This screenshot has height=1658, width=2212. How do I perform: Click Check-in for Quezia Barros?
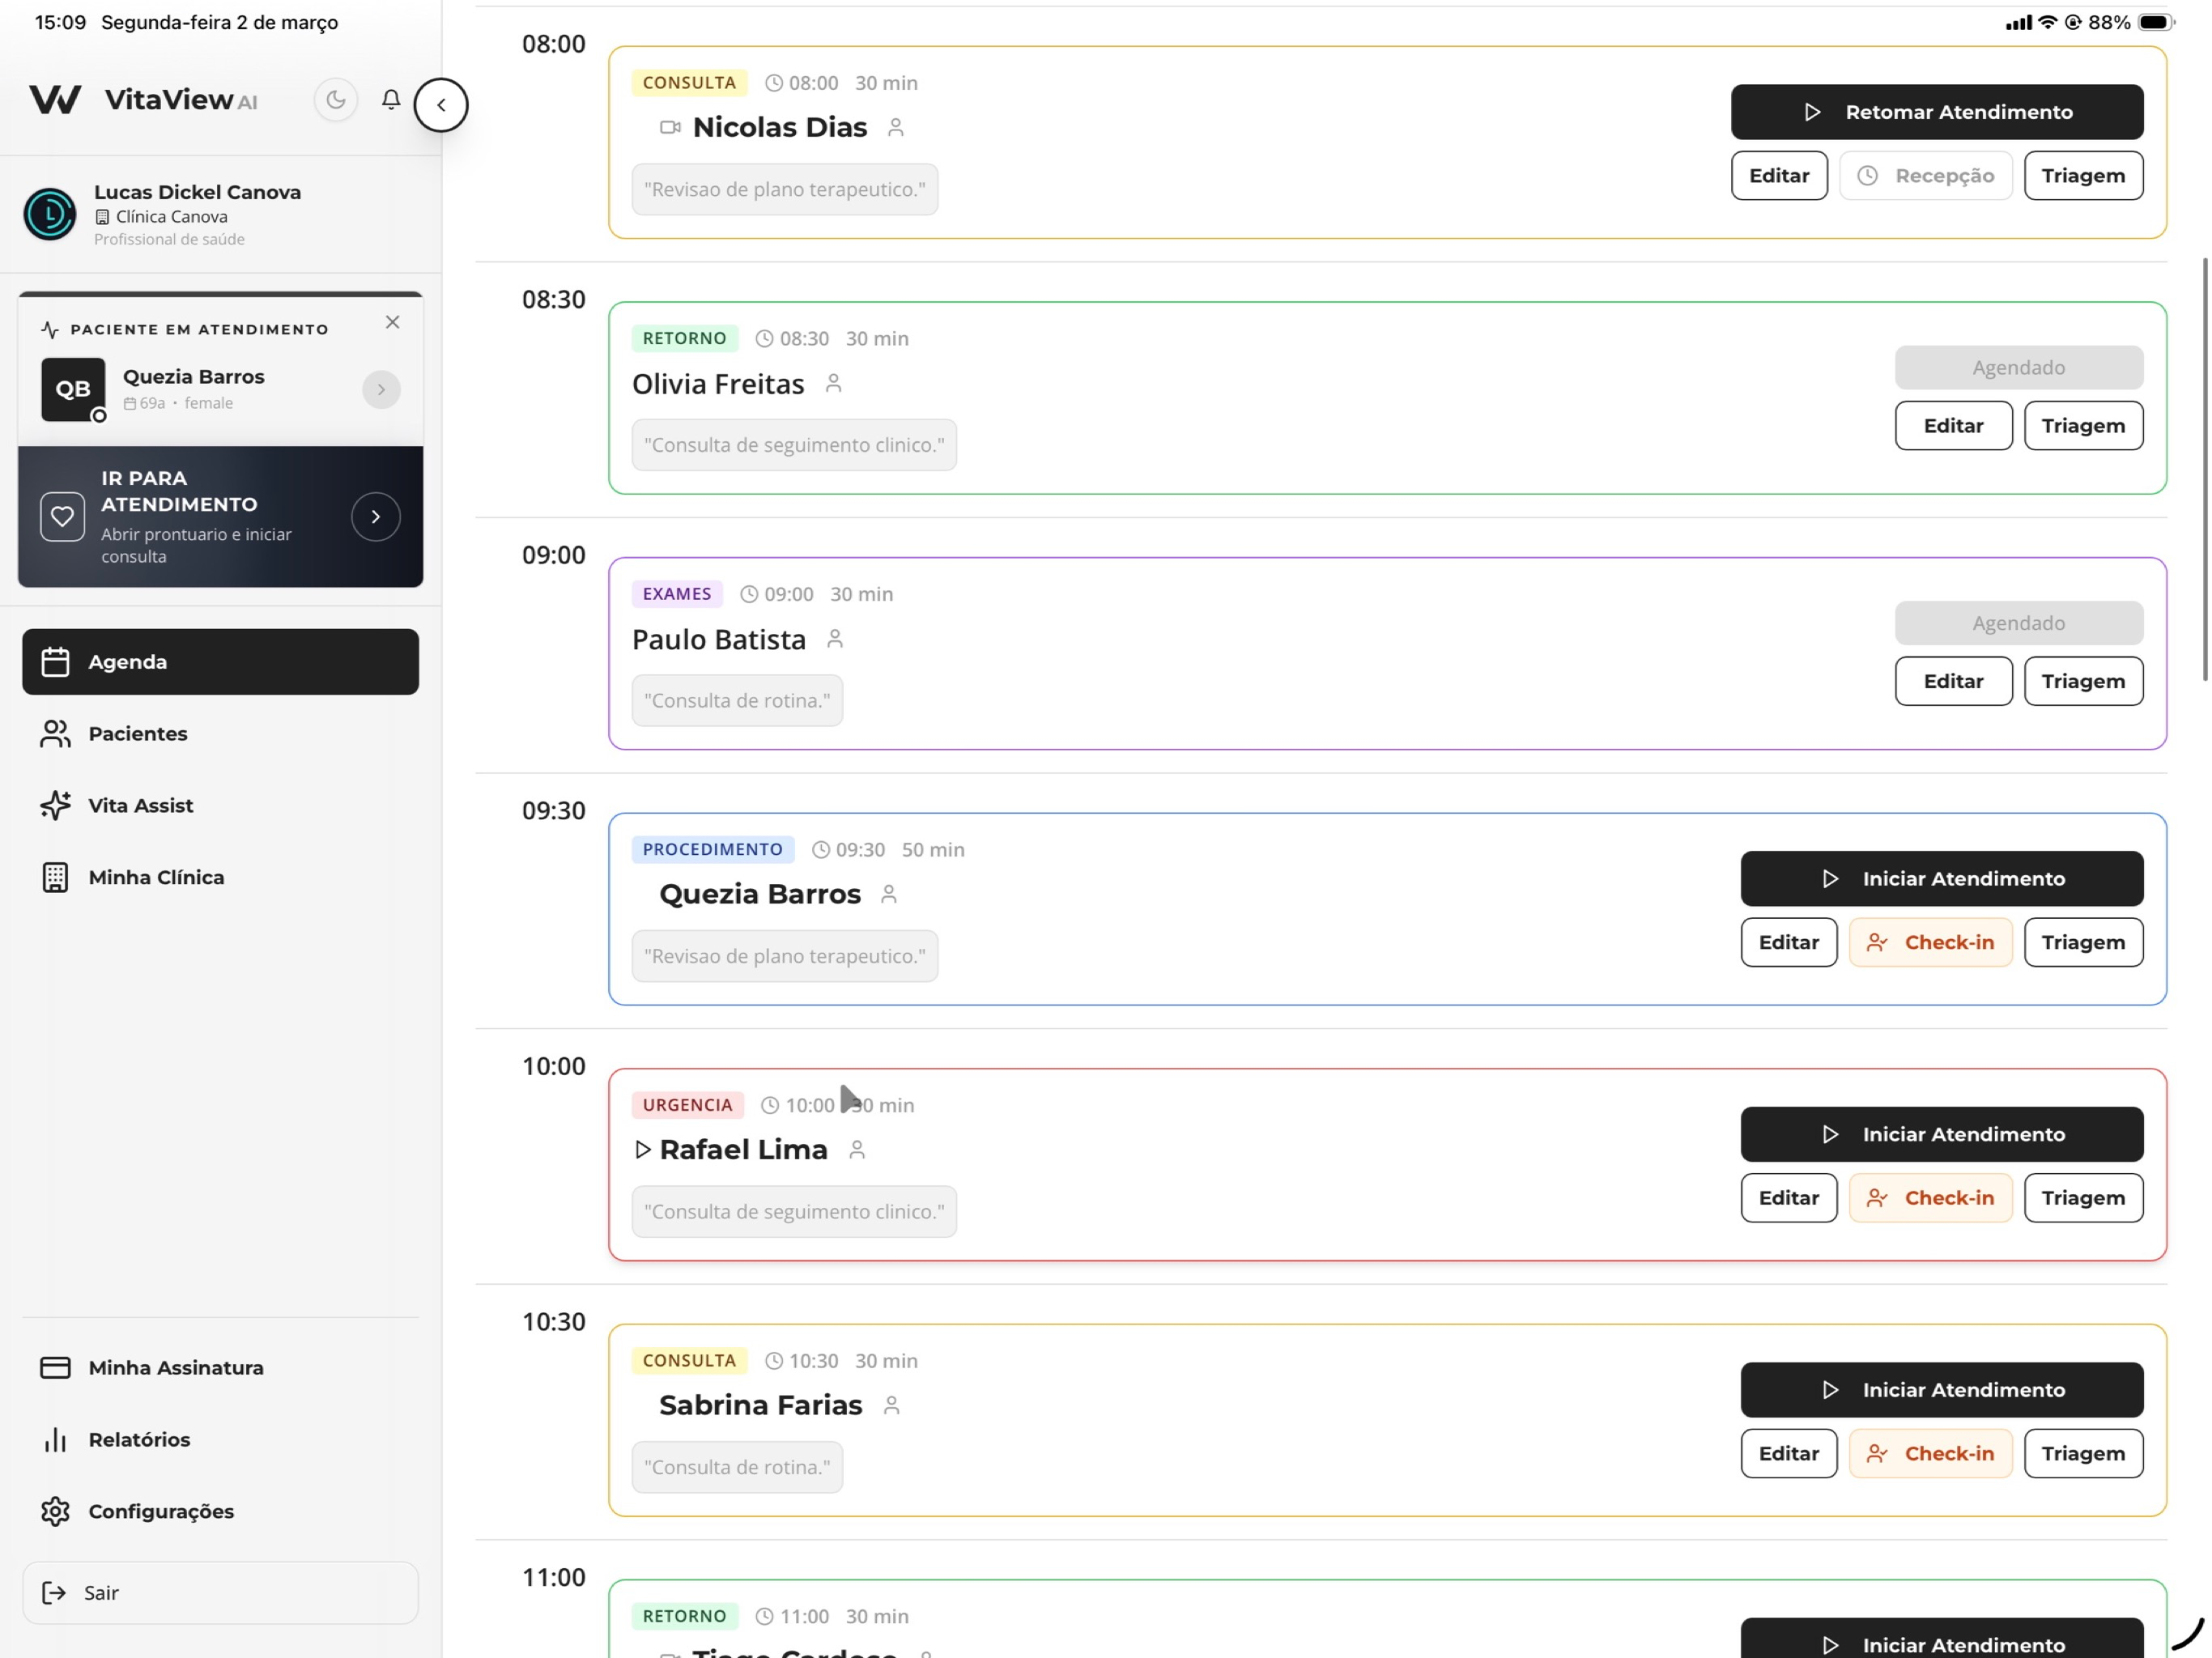pos(1930,943)
